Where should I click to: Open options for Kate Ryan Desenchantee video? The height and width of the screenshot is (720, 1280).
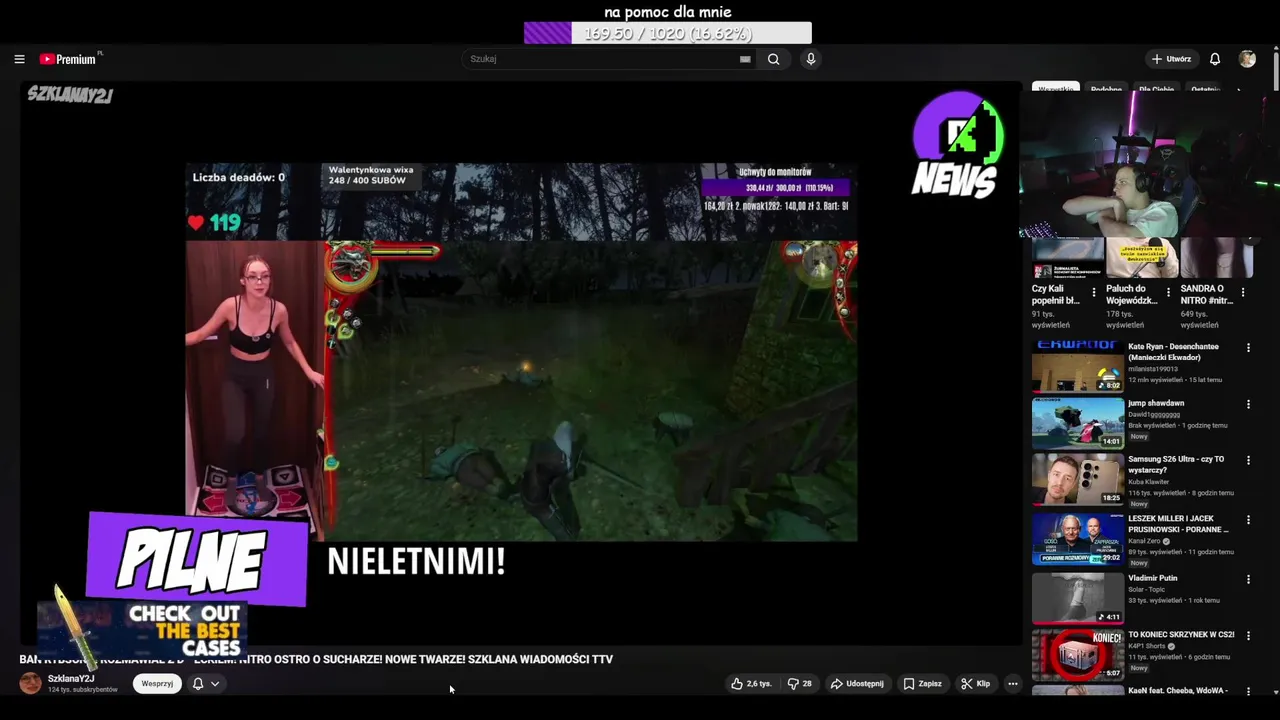1248,348
